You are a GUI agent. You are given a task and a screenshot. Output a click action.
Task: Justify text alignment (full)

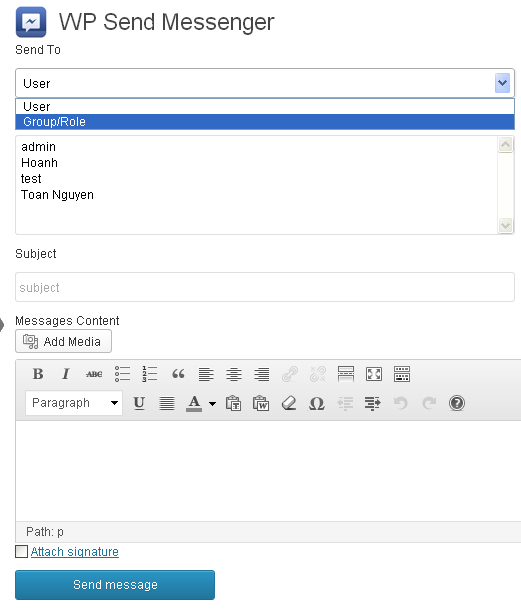click(x=167, y=403)
